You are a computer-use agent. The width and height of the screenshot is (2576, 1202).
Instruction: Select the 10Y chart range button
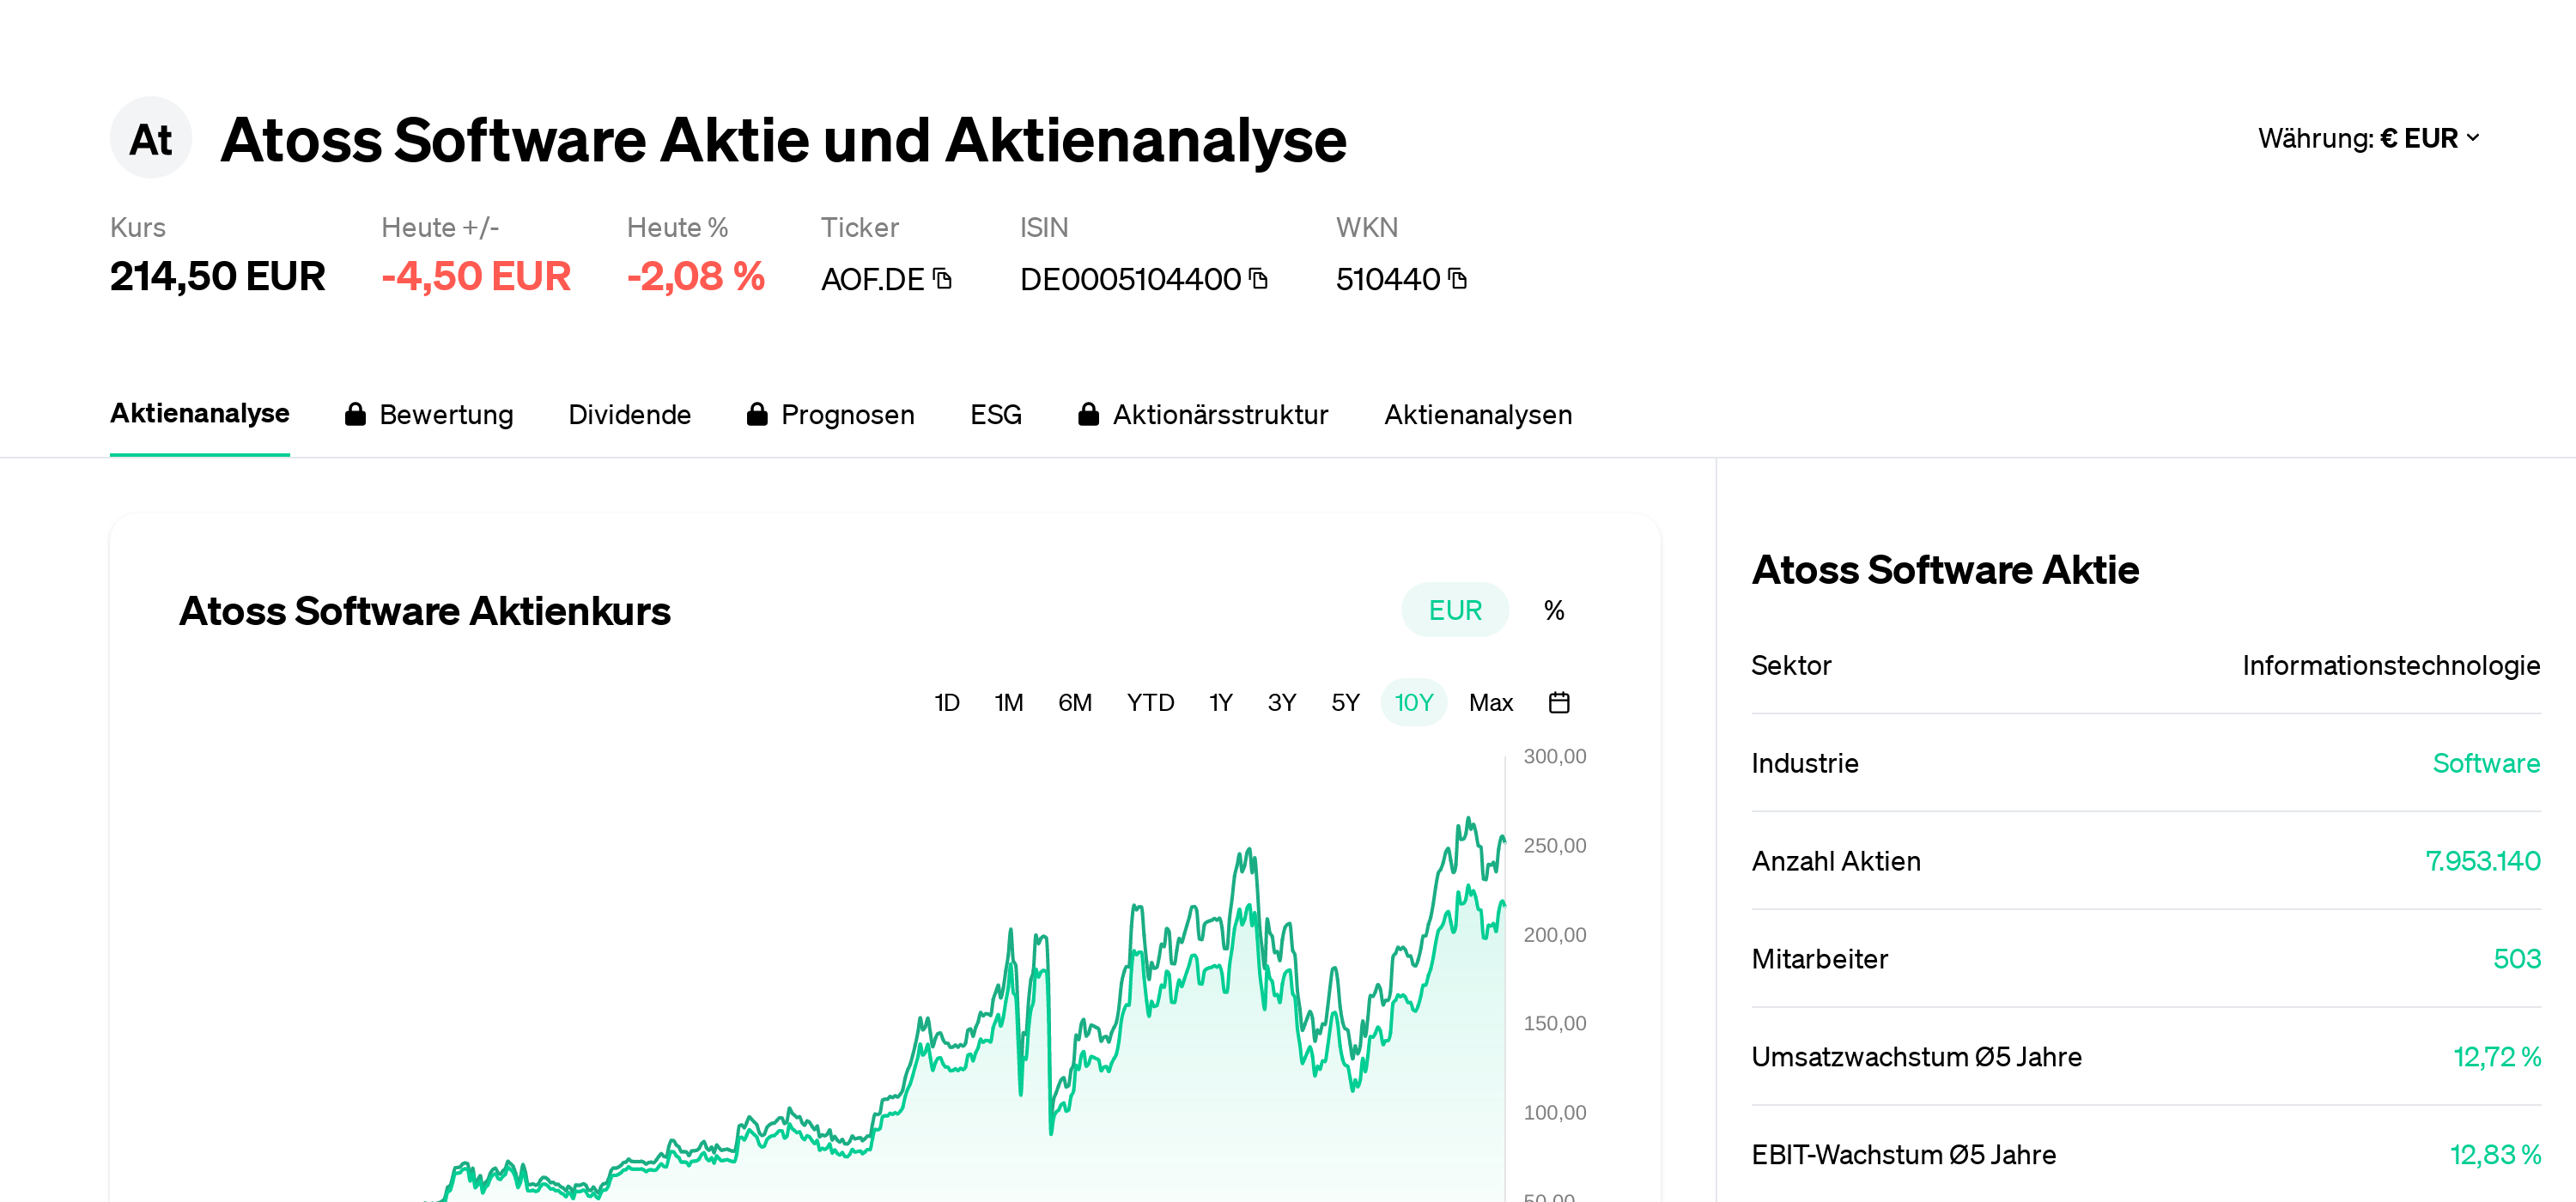click(x=1413, y=702)
